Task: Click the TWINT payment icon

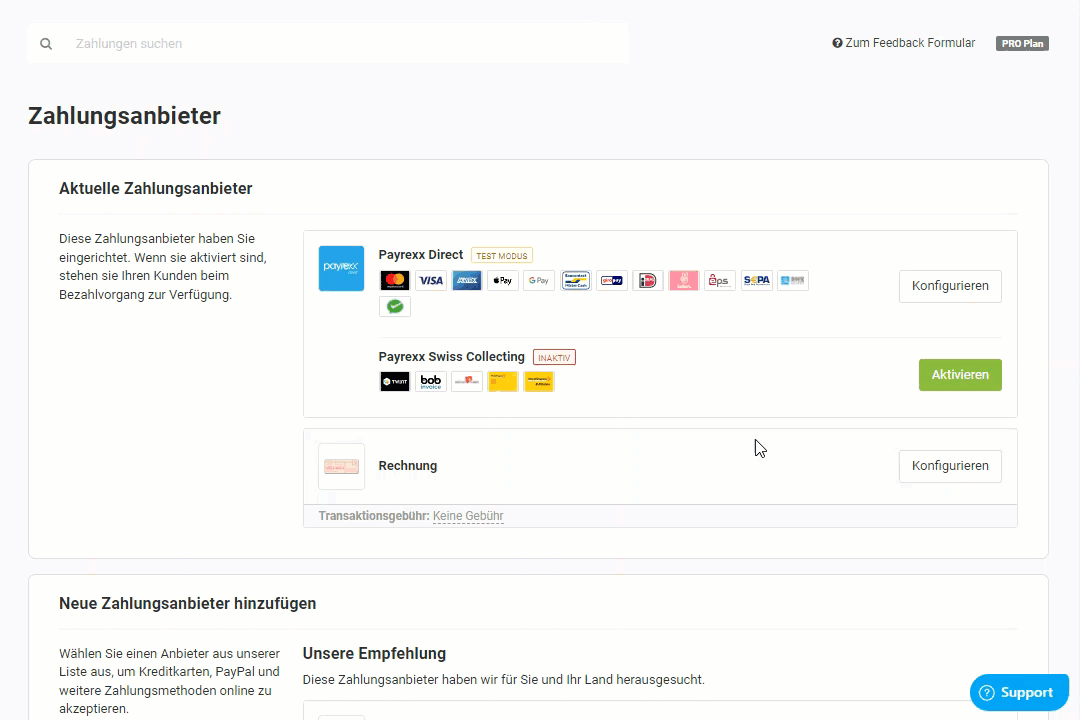Action: coord(395,381)
